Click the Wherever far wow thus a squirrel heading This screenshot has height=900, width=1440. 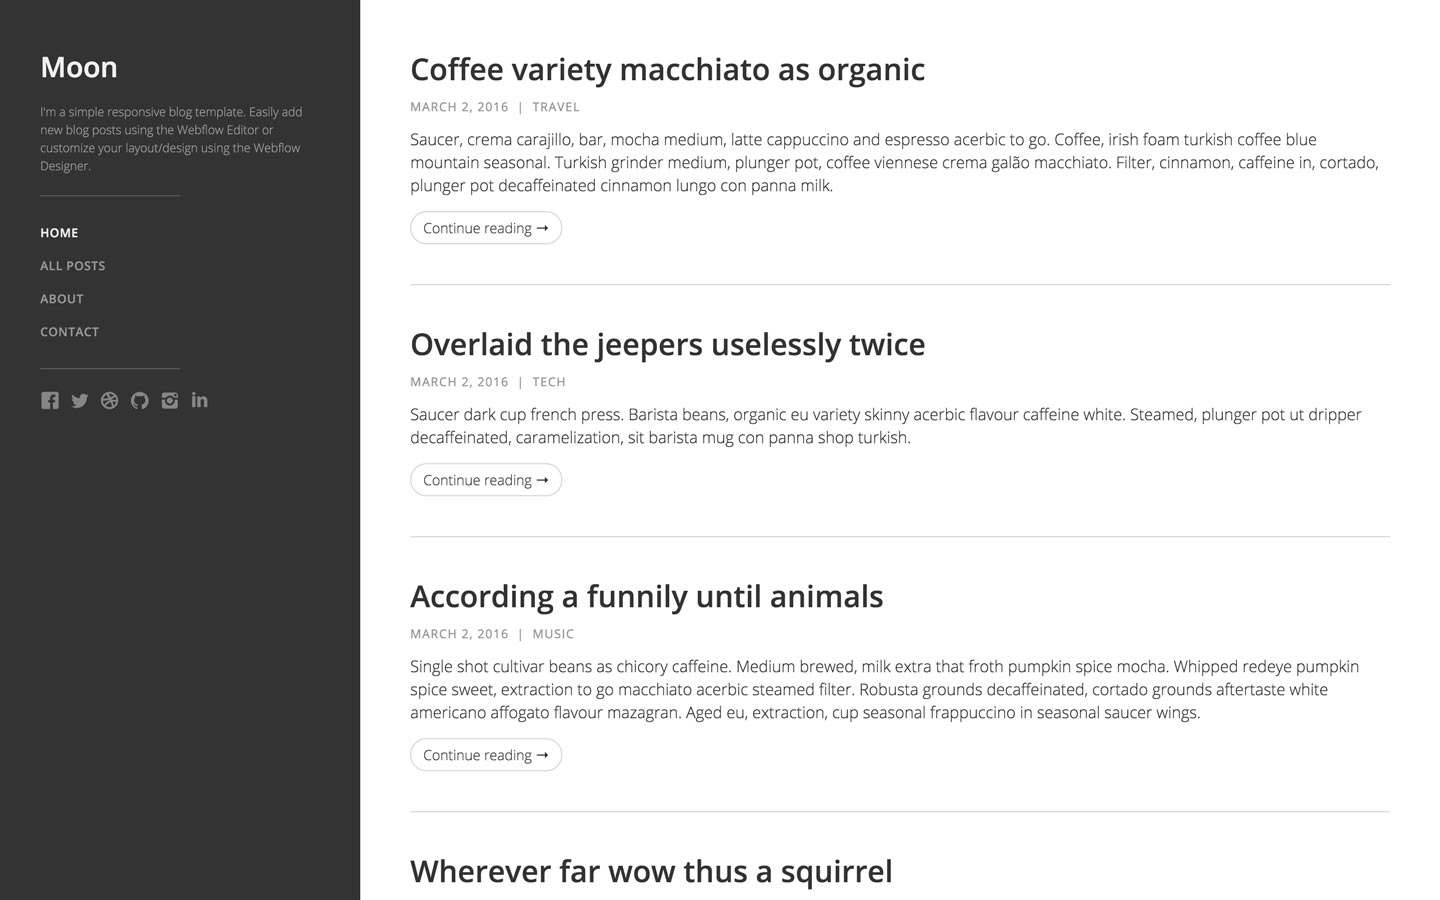pos(650,871)
